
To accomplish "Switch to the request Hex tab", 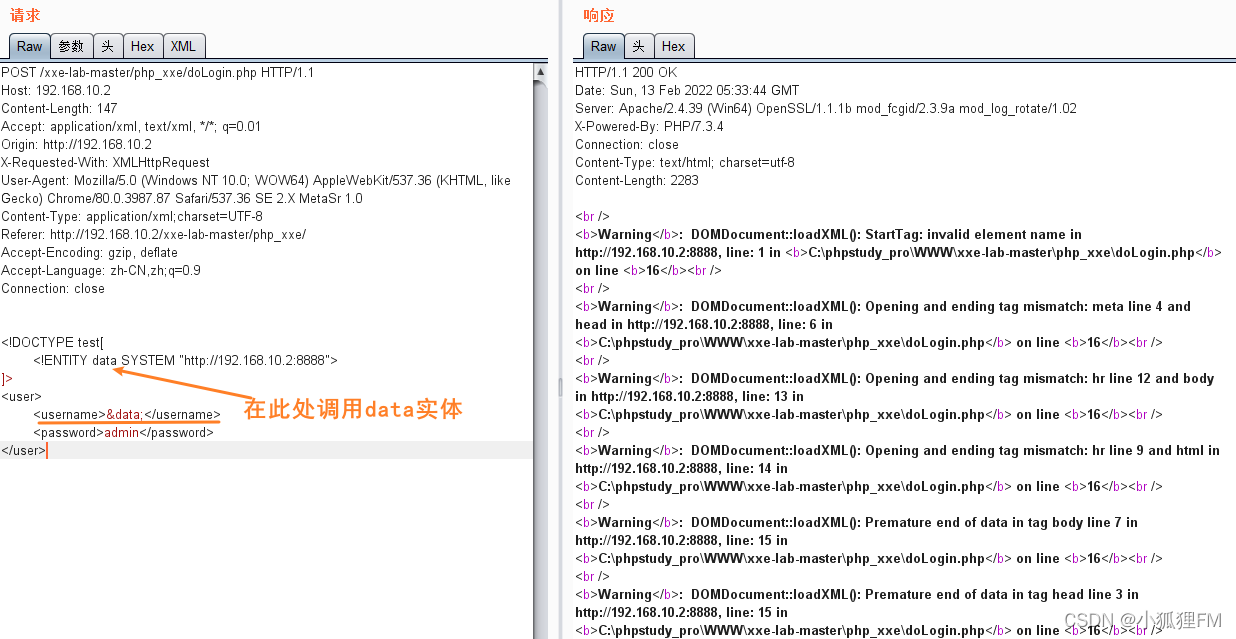I will [143, 46].
